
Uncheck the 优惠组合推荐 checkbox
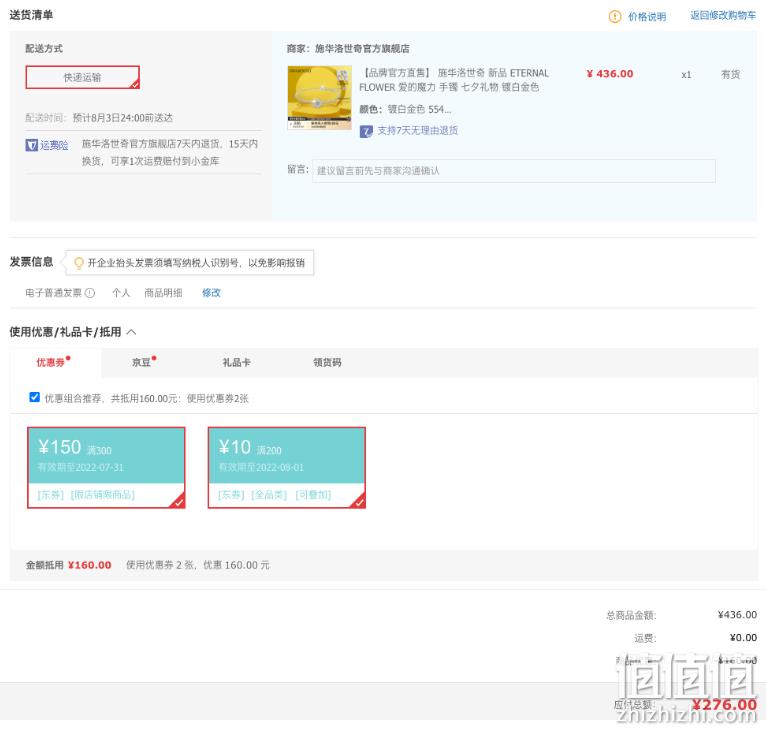34,397
